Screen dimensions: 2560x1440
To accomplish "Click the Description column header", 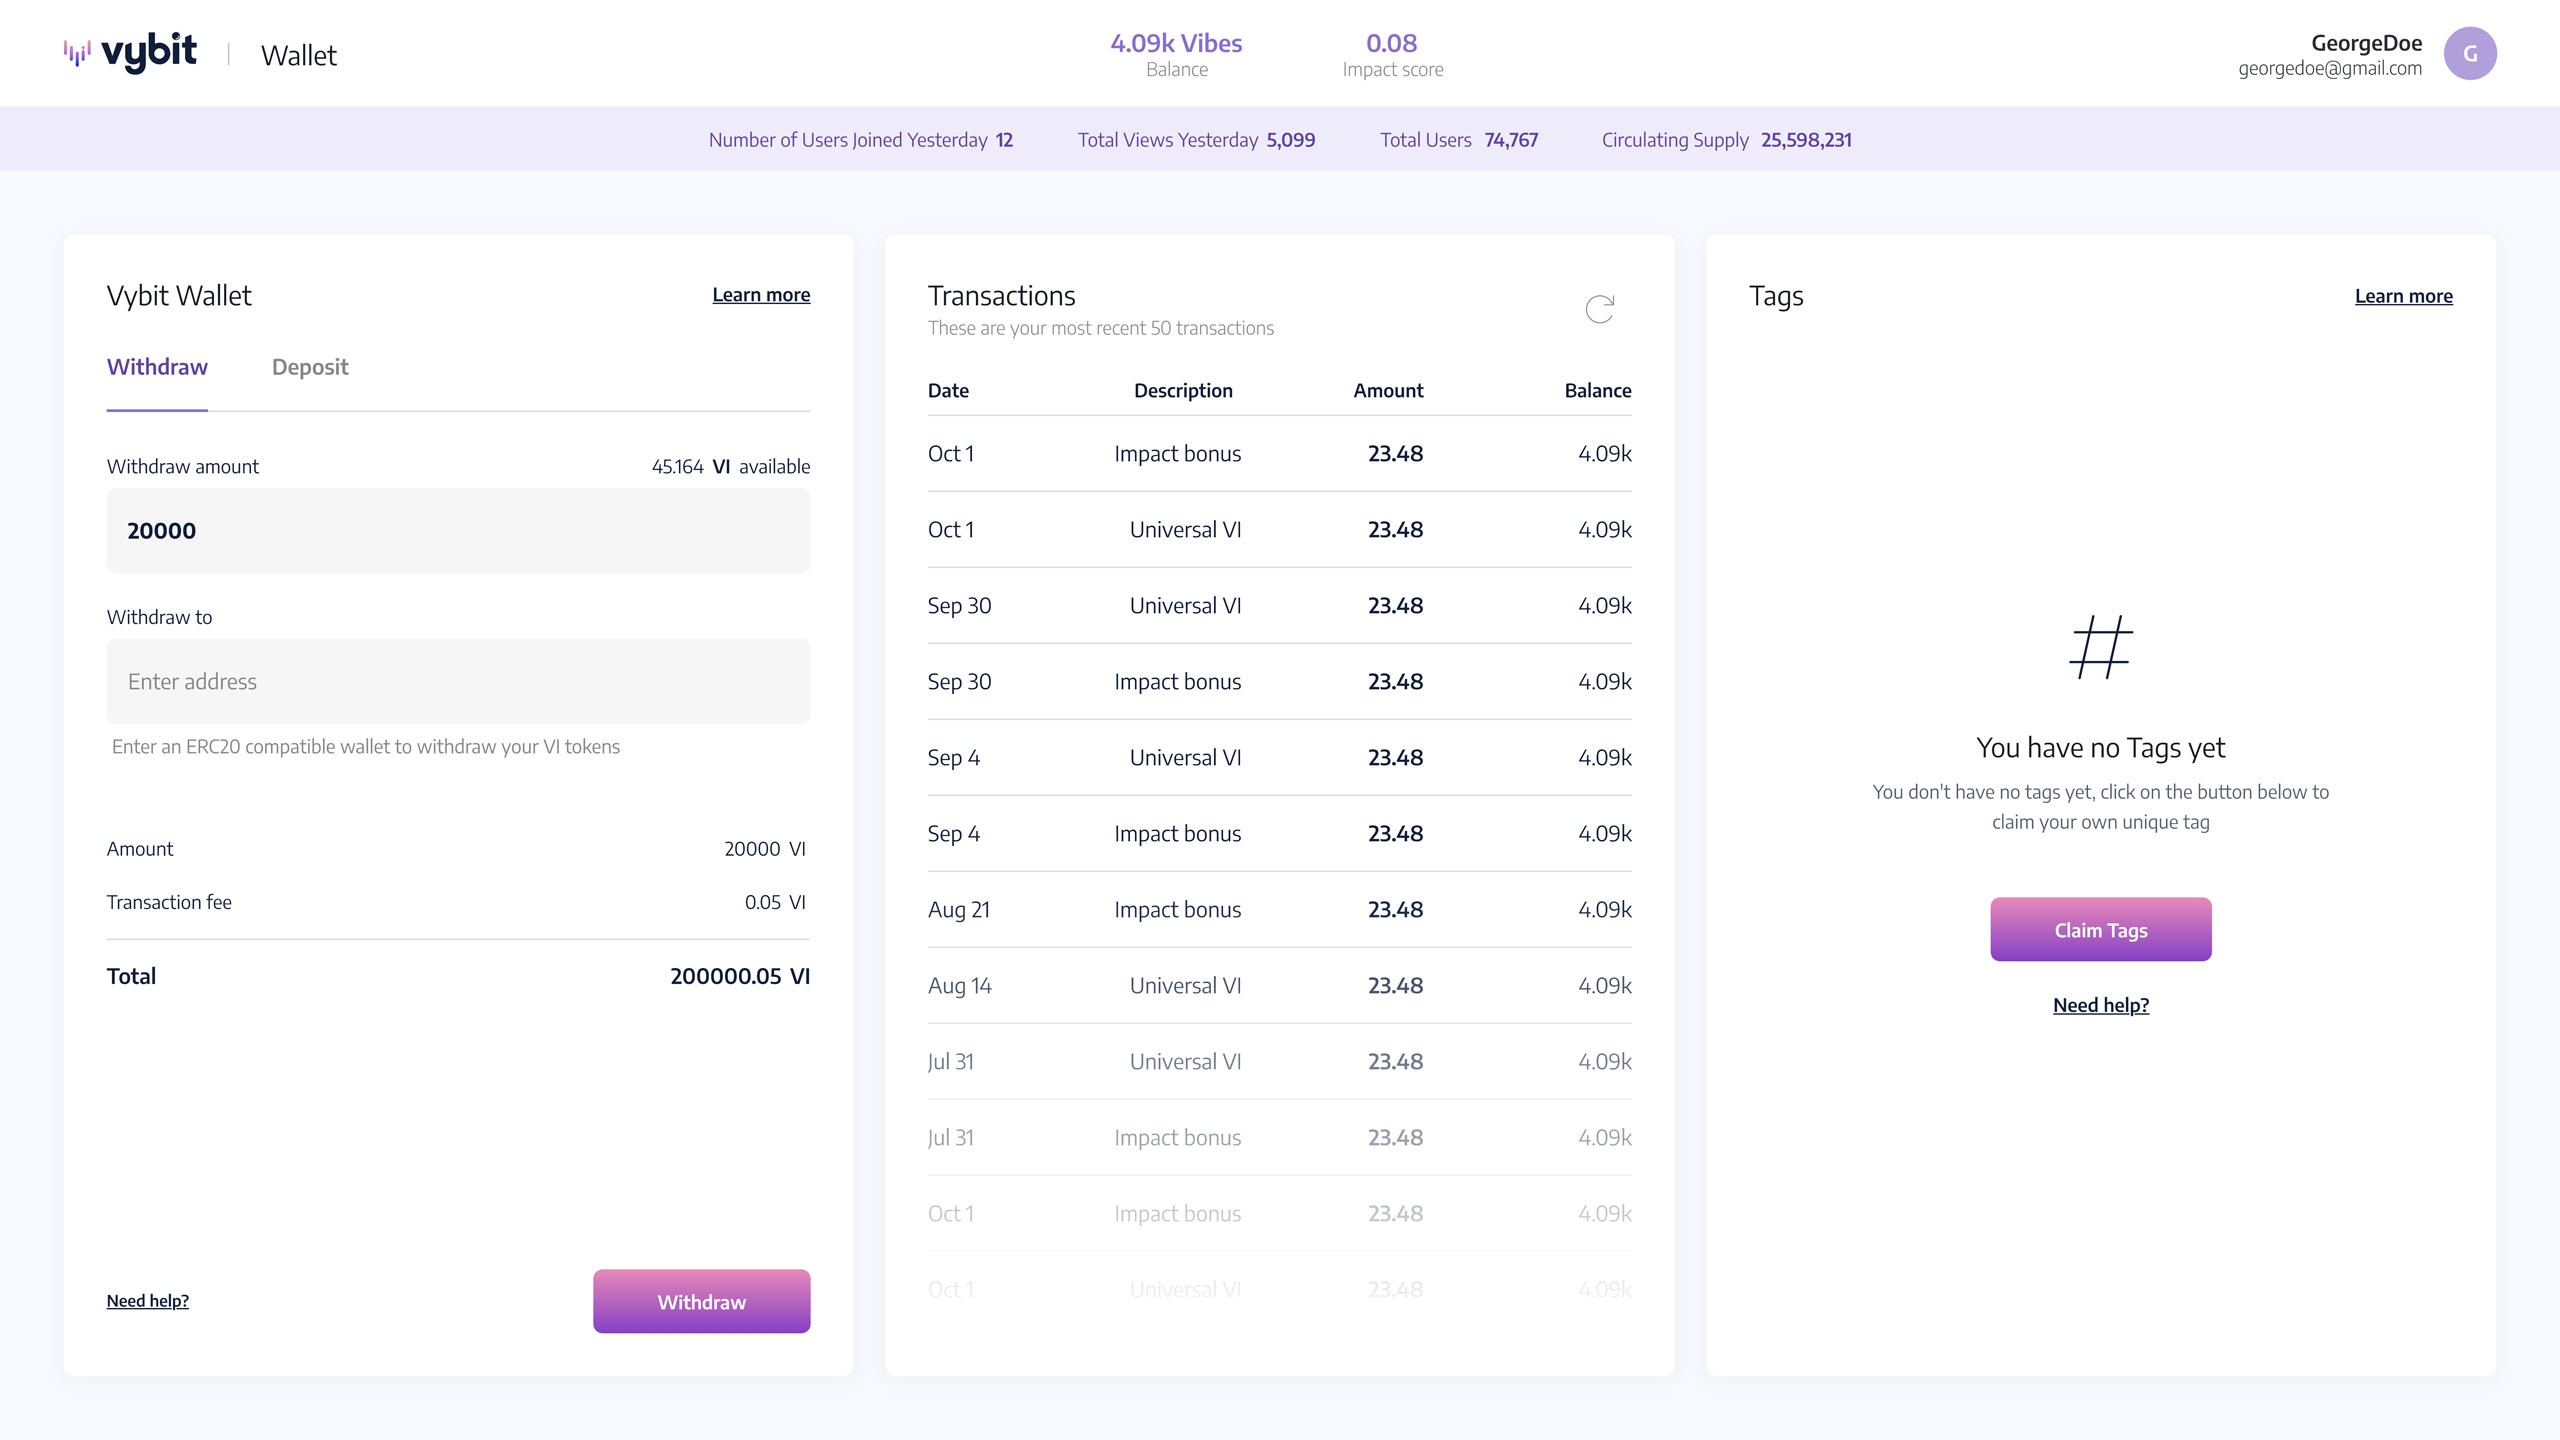I will pos(1183,390).
